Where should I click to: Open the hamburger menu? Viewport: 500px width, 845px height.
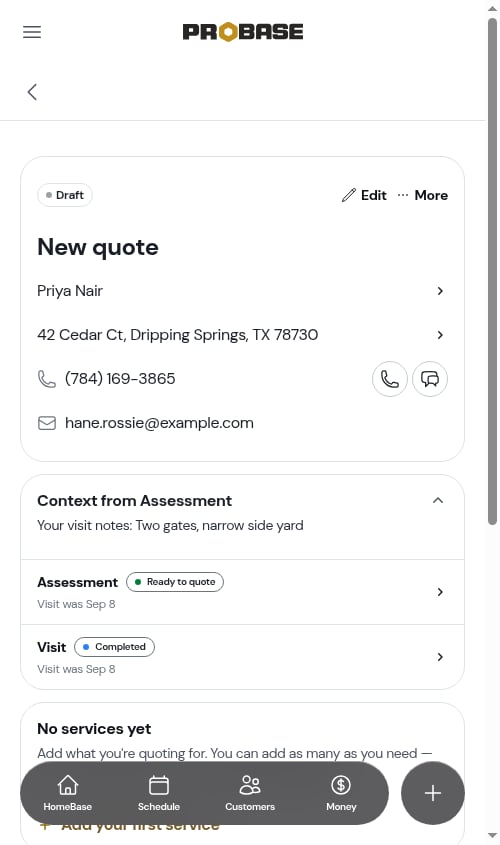pos(32,32)
